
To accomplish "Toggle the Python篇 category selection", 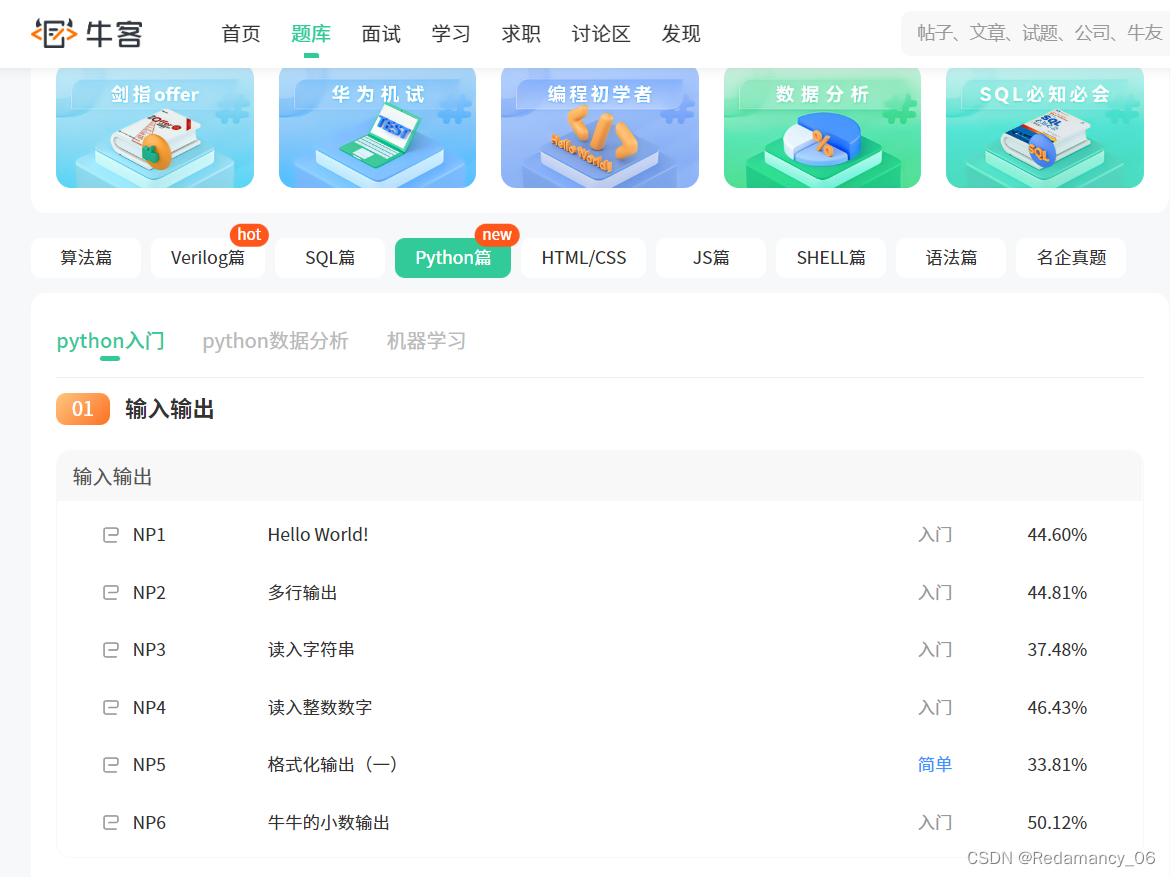I will pos(452,257).
